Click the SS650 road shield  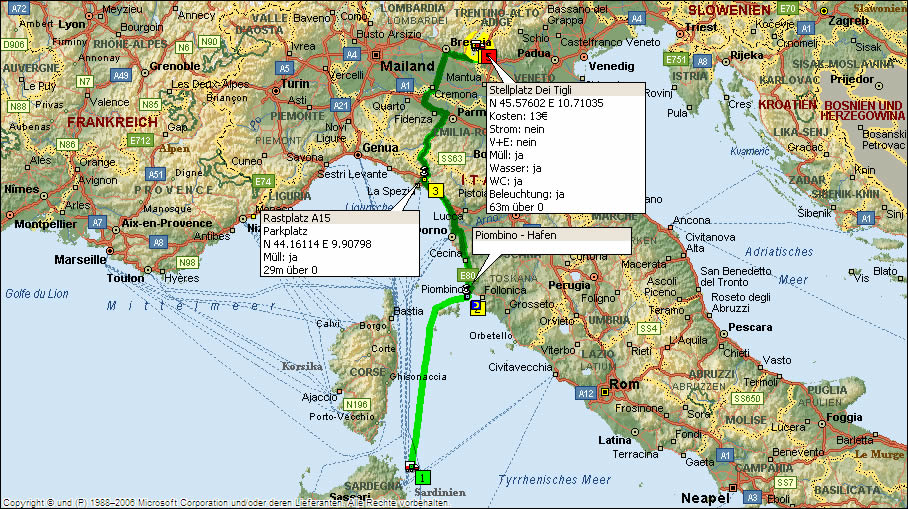point(747,398)
